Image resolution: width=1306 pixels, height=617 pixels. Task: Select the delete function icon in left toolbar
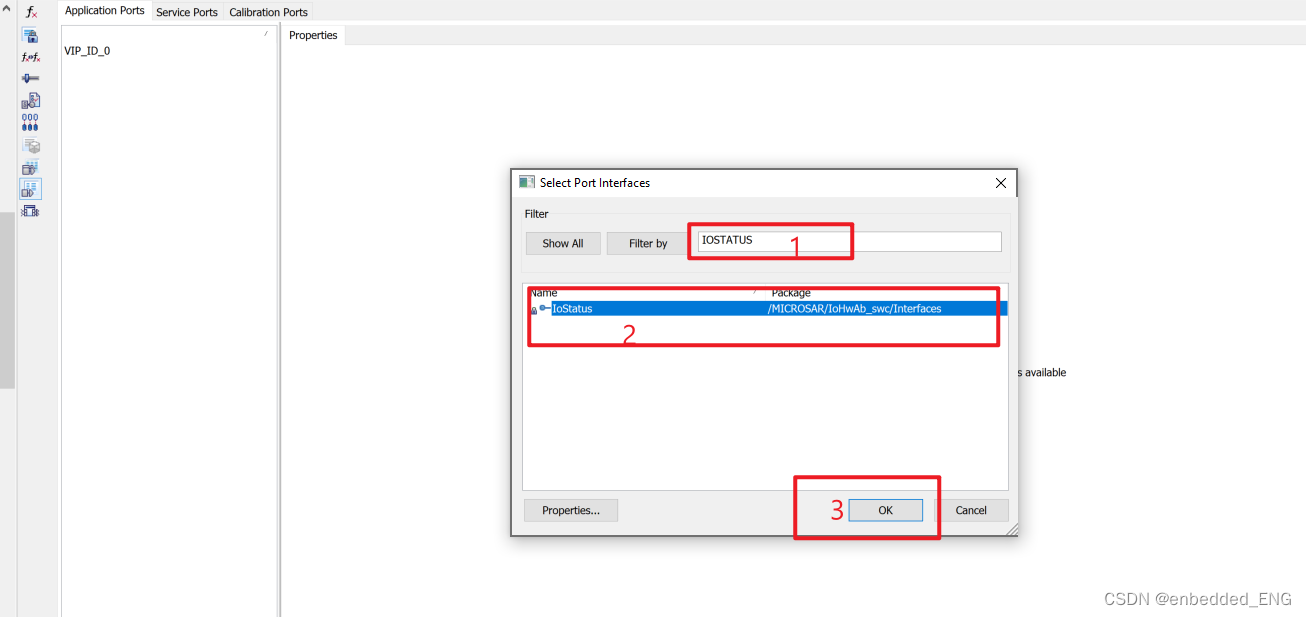click(30, 12)
